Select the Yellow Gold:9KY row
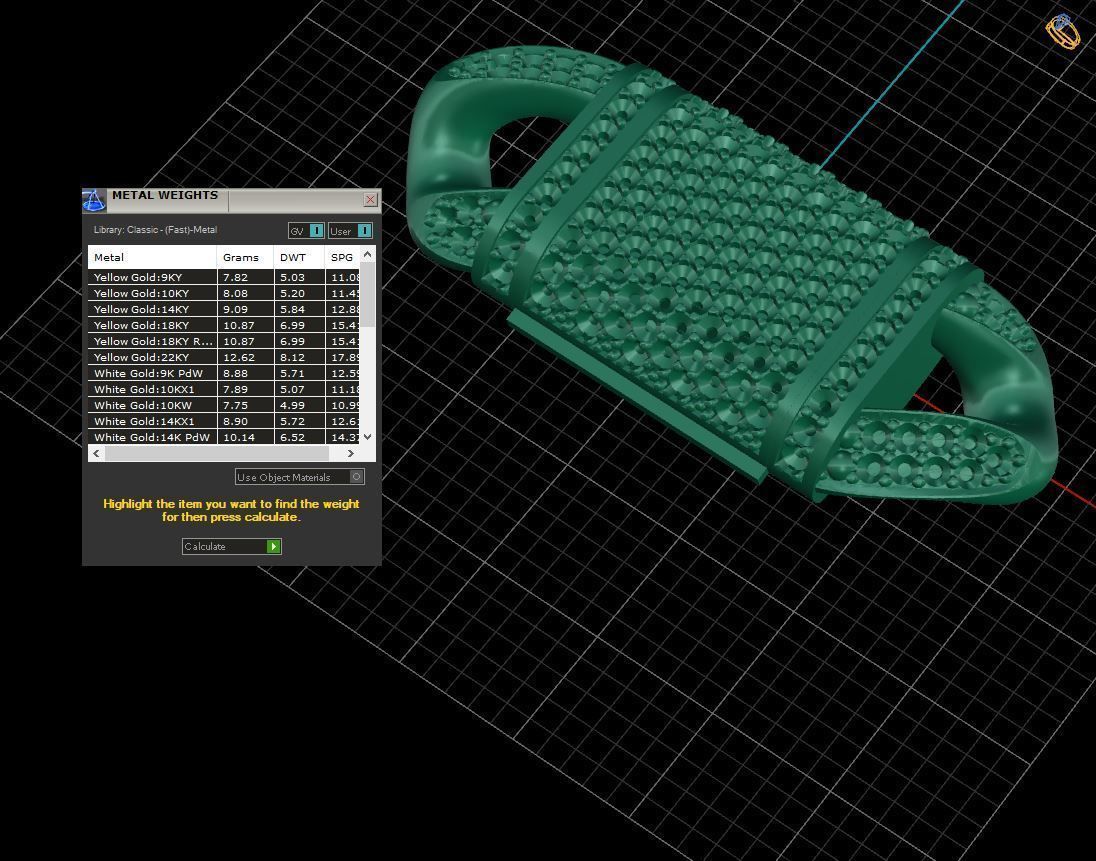Viewport: 1096px width, 861px height. pyautogui.click(x=224, y=277)
